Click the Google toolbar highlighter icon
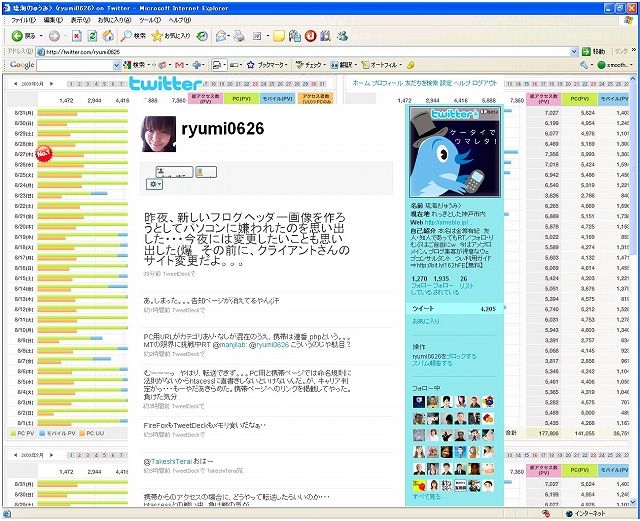The image size is (640, 521). pos(411,65)
